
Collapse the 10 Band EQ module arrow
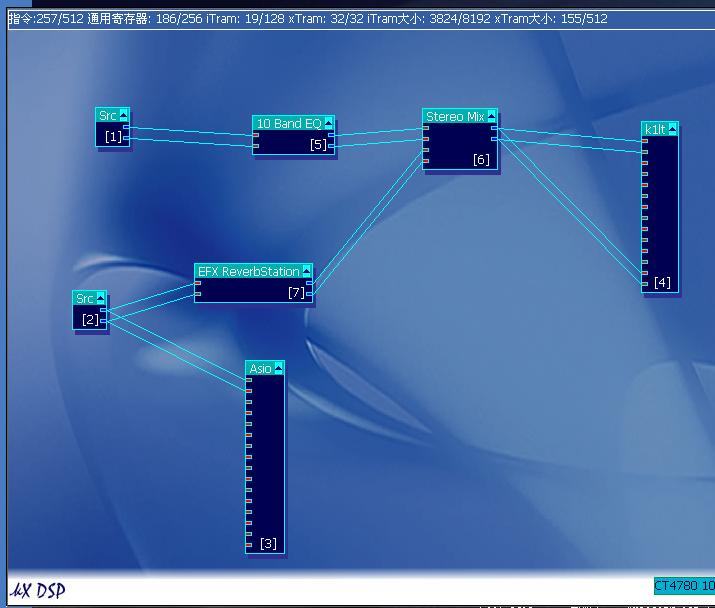pos(328,123)
